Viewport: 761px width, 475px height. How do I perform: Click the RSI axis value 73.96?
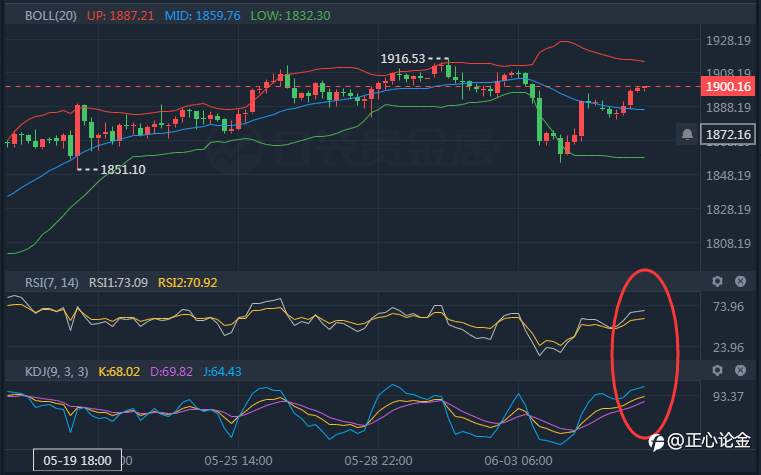pos(728,307)
